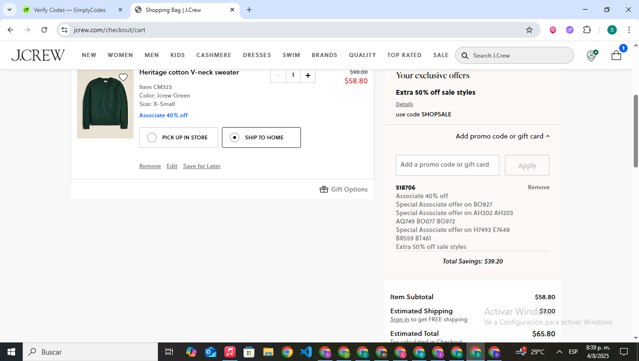The width and height of the screenshot is (639, 361).
Task: Open the KIDS menu
Action: coord(177,55)
